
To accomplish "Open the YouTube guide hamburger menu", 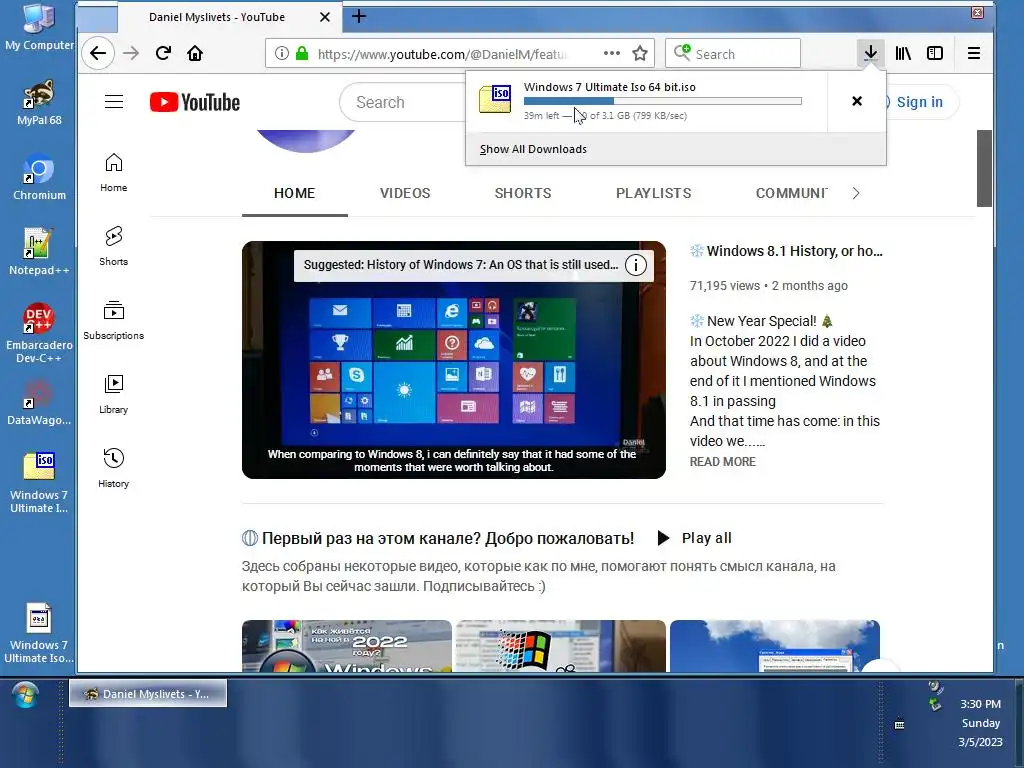I will coord(114,102).
